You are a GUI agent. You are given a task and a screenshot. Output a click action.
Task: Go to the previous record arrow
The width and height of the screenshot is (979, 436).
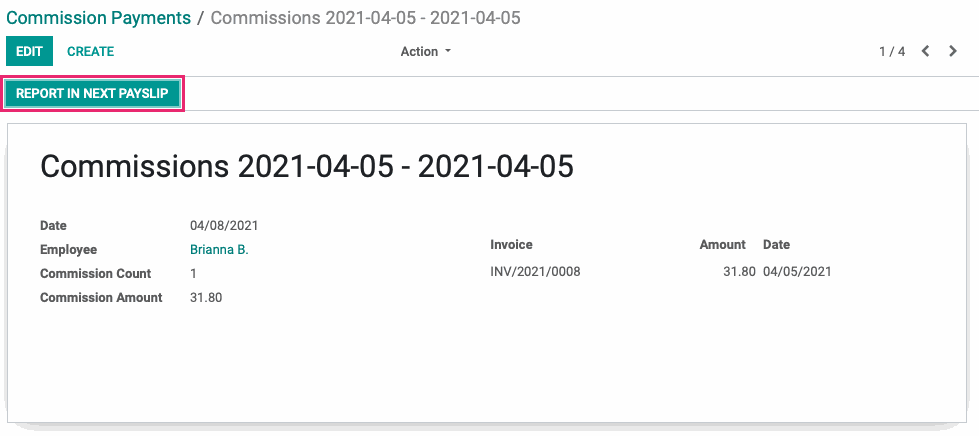926,51
